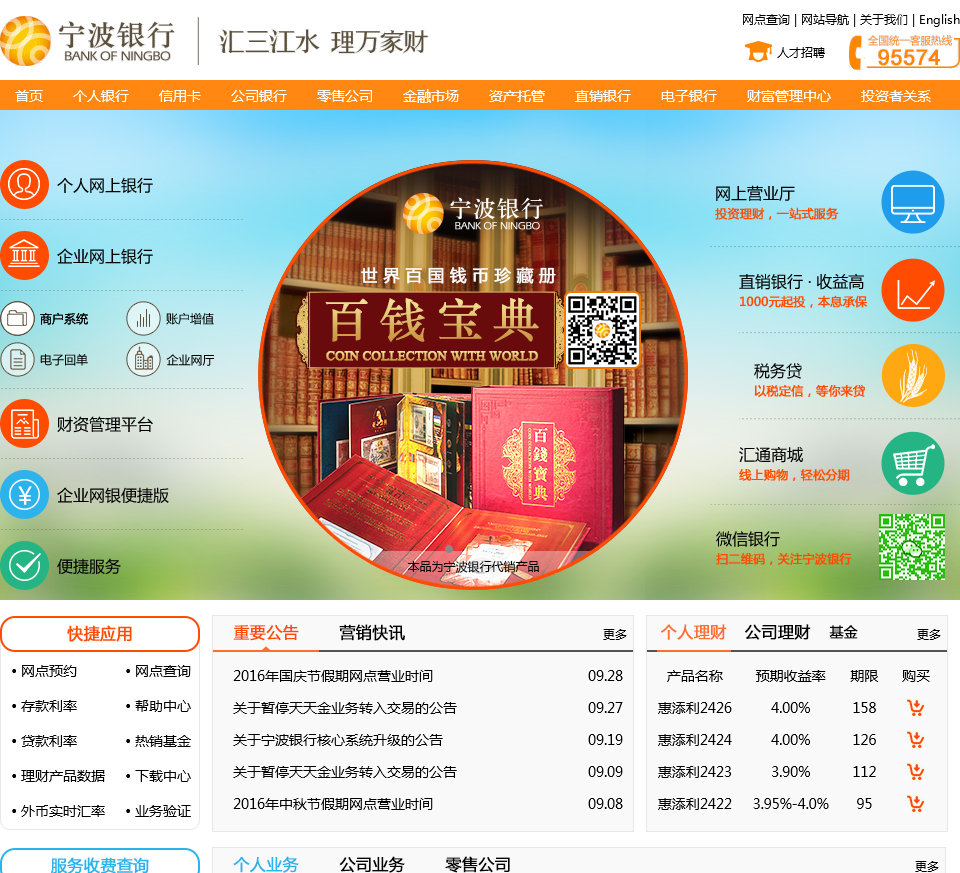
Task: Open the 个人银行 menu
Action: pyautogui.click(x=100, y=96)
